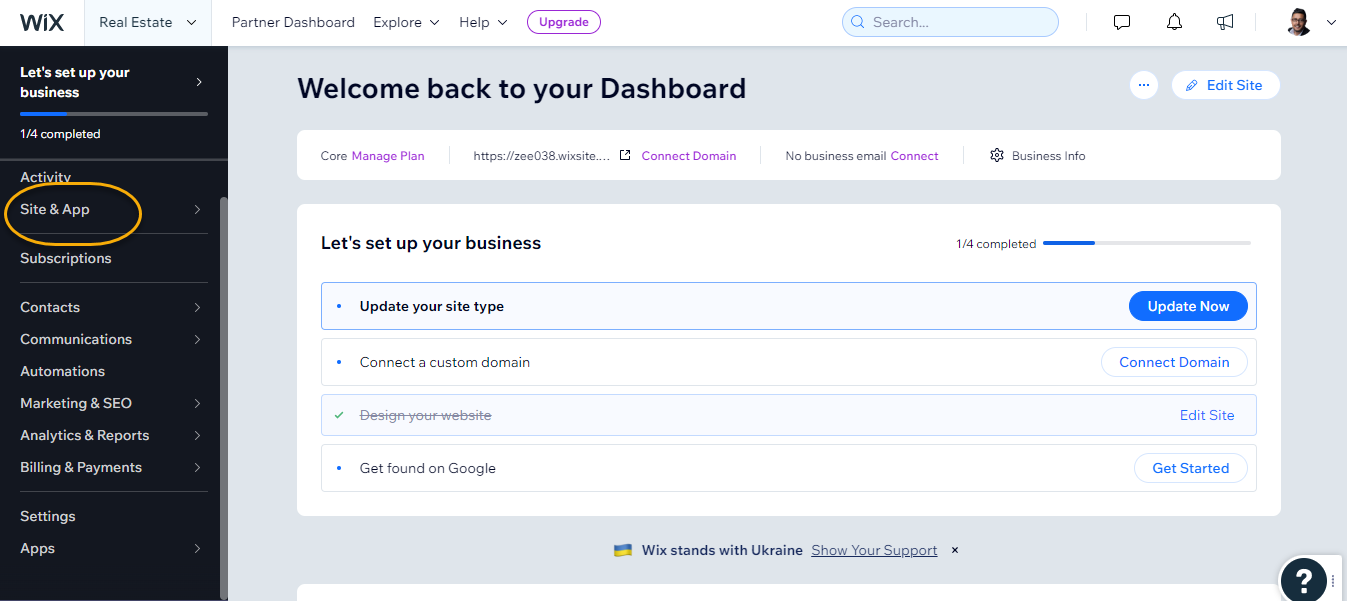Expand the Help menu
The image size is (1347, 601).
coord(483,22)
